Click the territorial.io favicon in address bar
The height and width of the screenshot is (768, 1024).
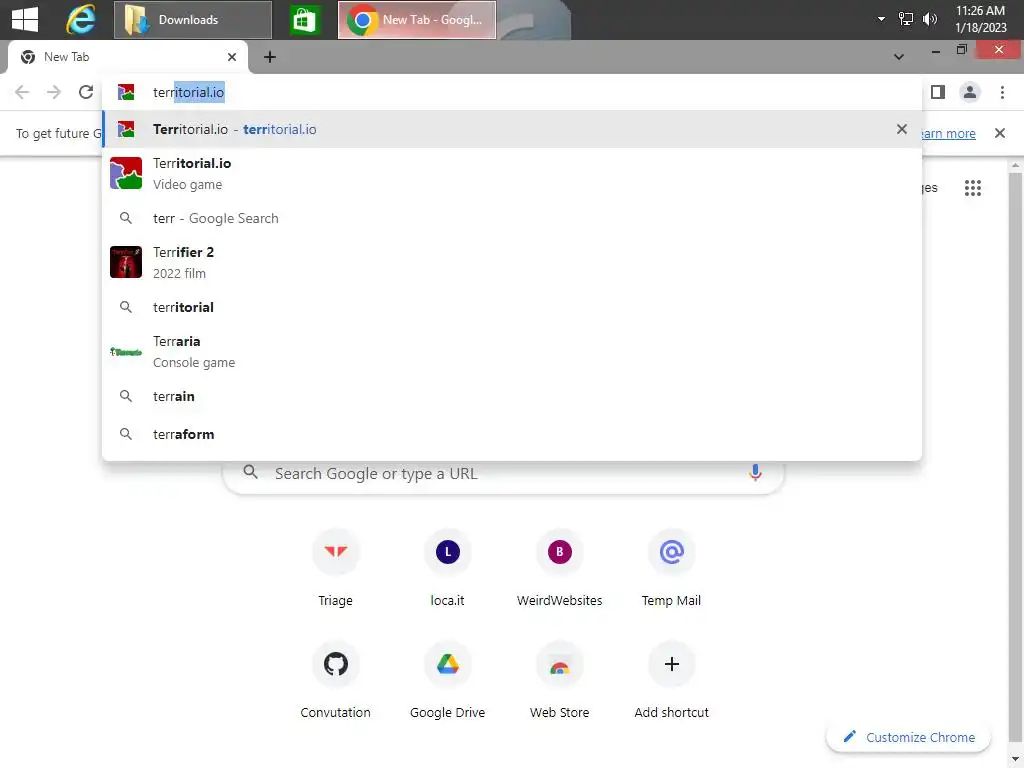[x=126, y=92]
